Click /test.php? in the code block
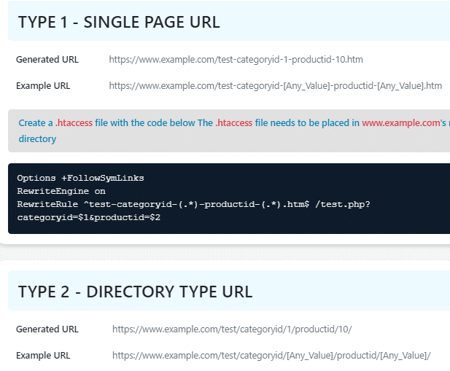 coord(343,204)
